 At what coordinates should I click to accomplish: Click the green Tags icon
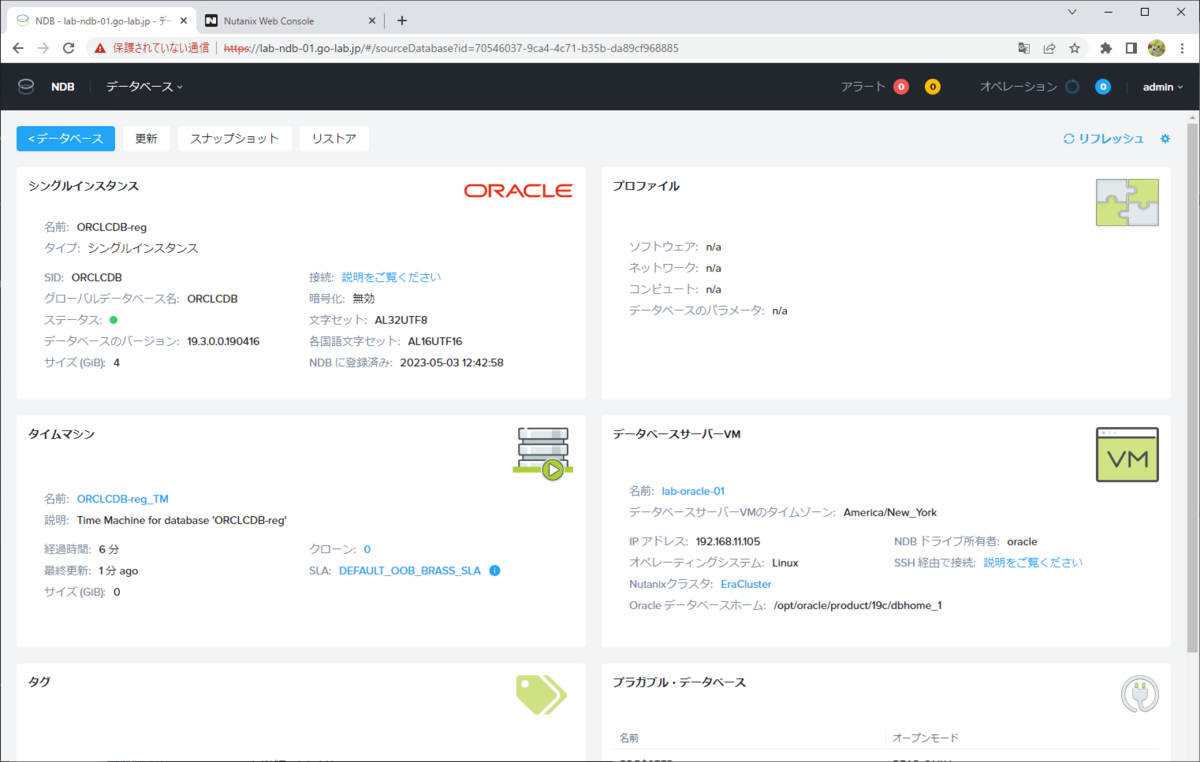point(541,694)
